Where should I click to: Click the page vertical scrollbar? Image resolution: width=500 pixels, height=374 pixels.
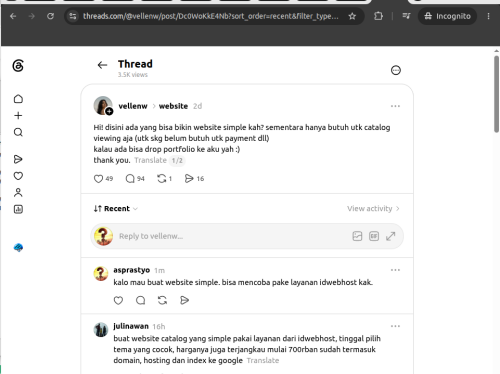[x=496, y=94]
